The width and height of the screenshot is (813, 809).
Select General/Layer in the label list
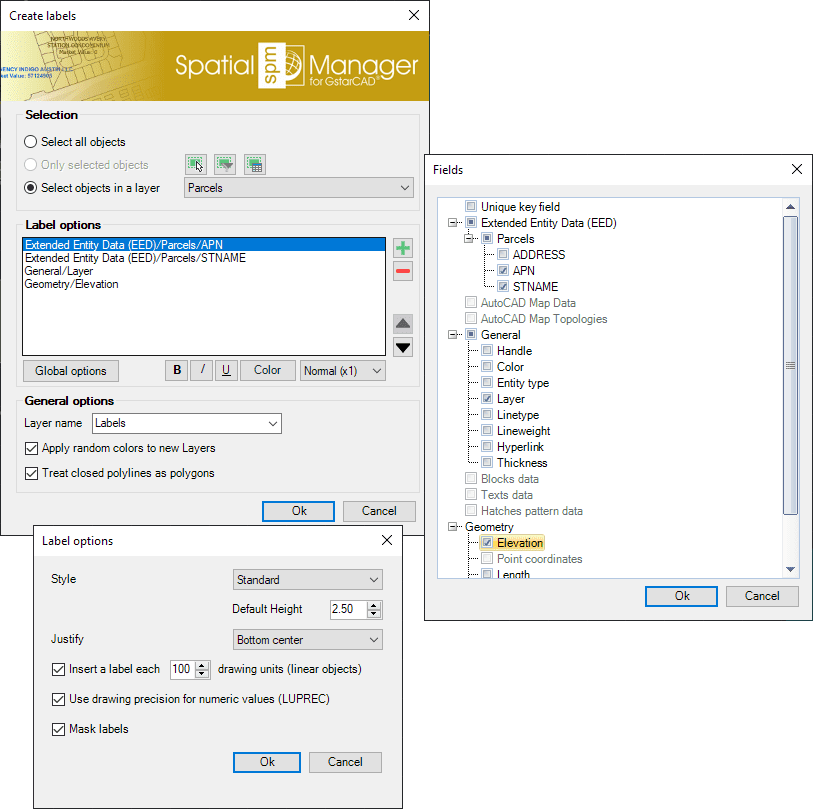pos(60,271)
